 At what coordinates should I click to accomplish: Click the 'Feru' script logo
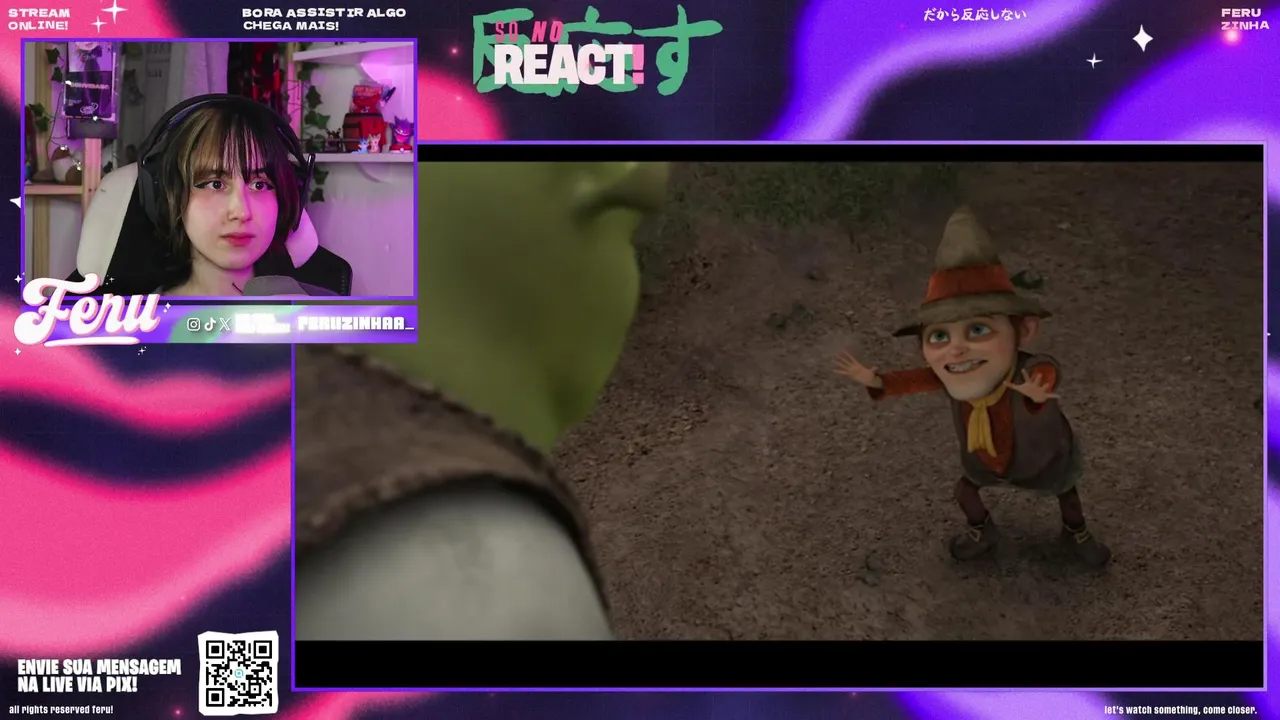[88, 310]
